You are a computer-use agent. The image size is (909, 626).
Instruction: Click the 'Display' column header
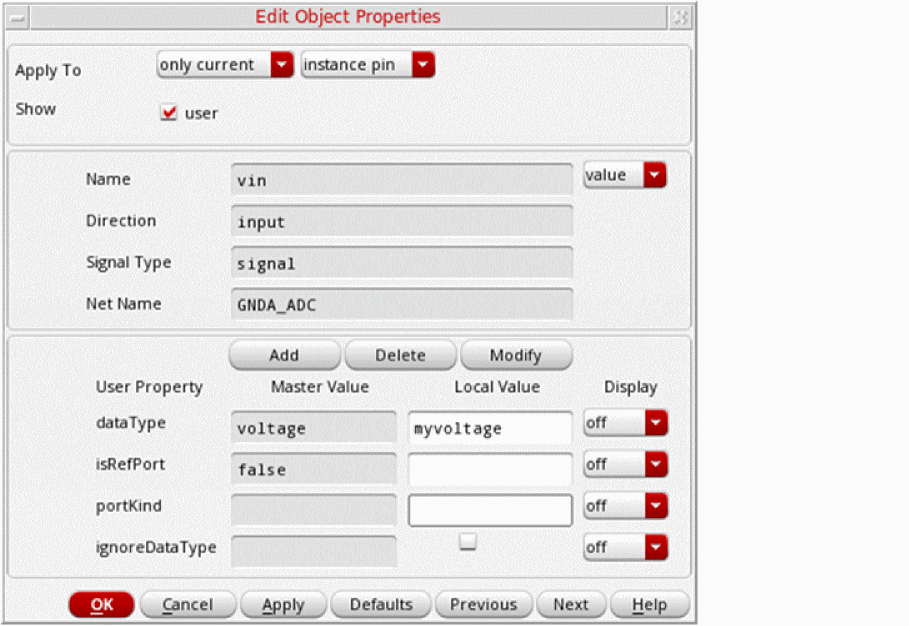click(x=631, y=387)
